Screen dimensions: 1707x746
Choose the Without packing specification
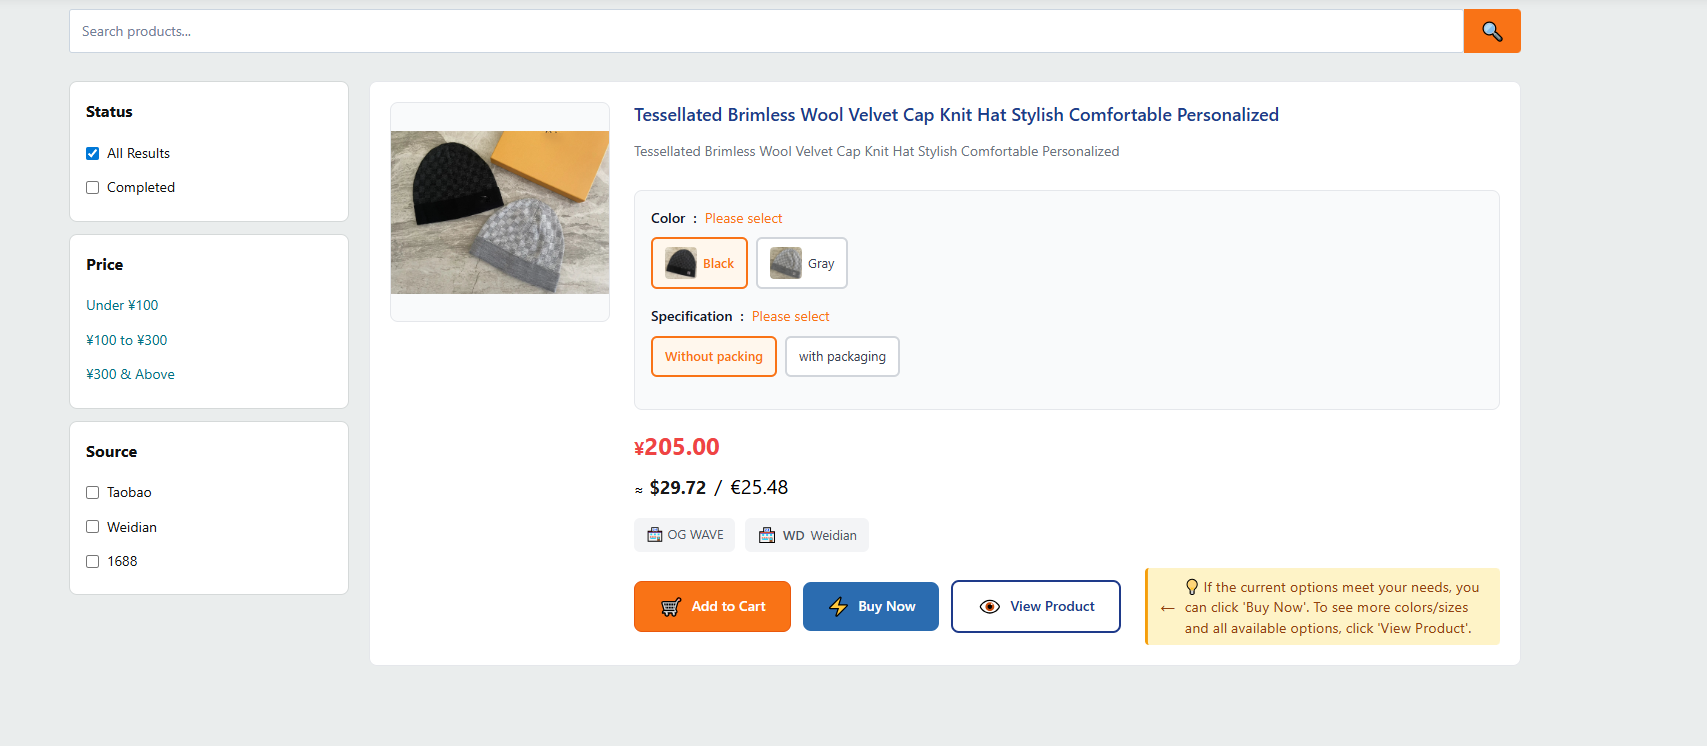click(714, 357)
